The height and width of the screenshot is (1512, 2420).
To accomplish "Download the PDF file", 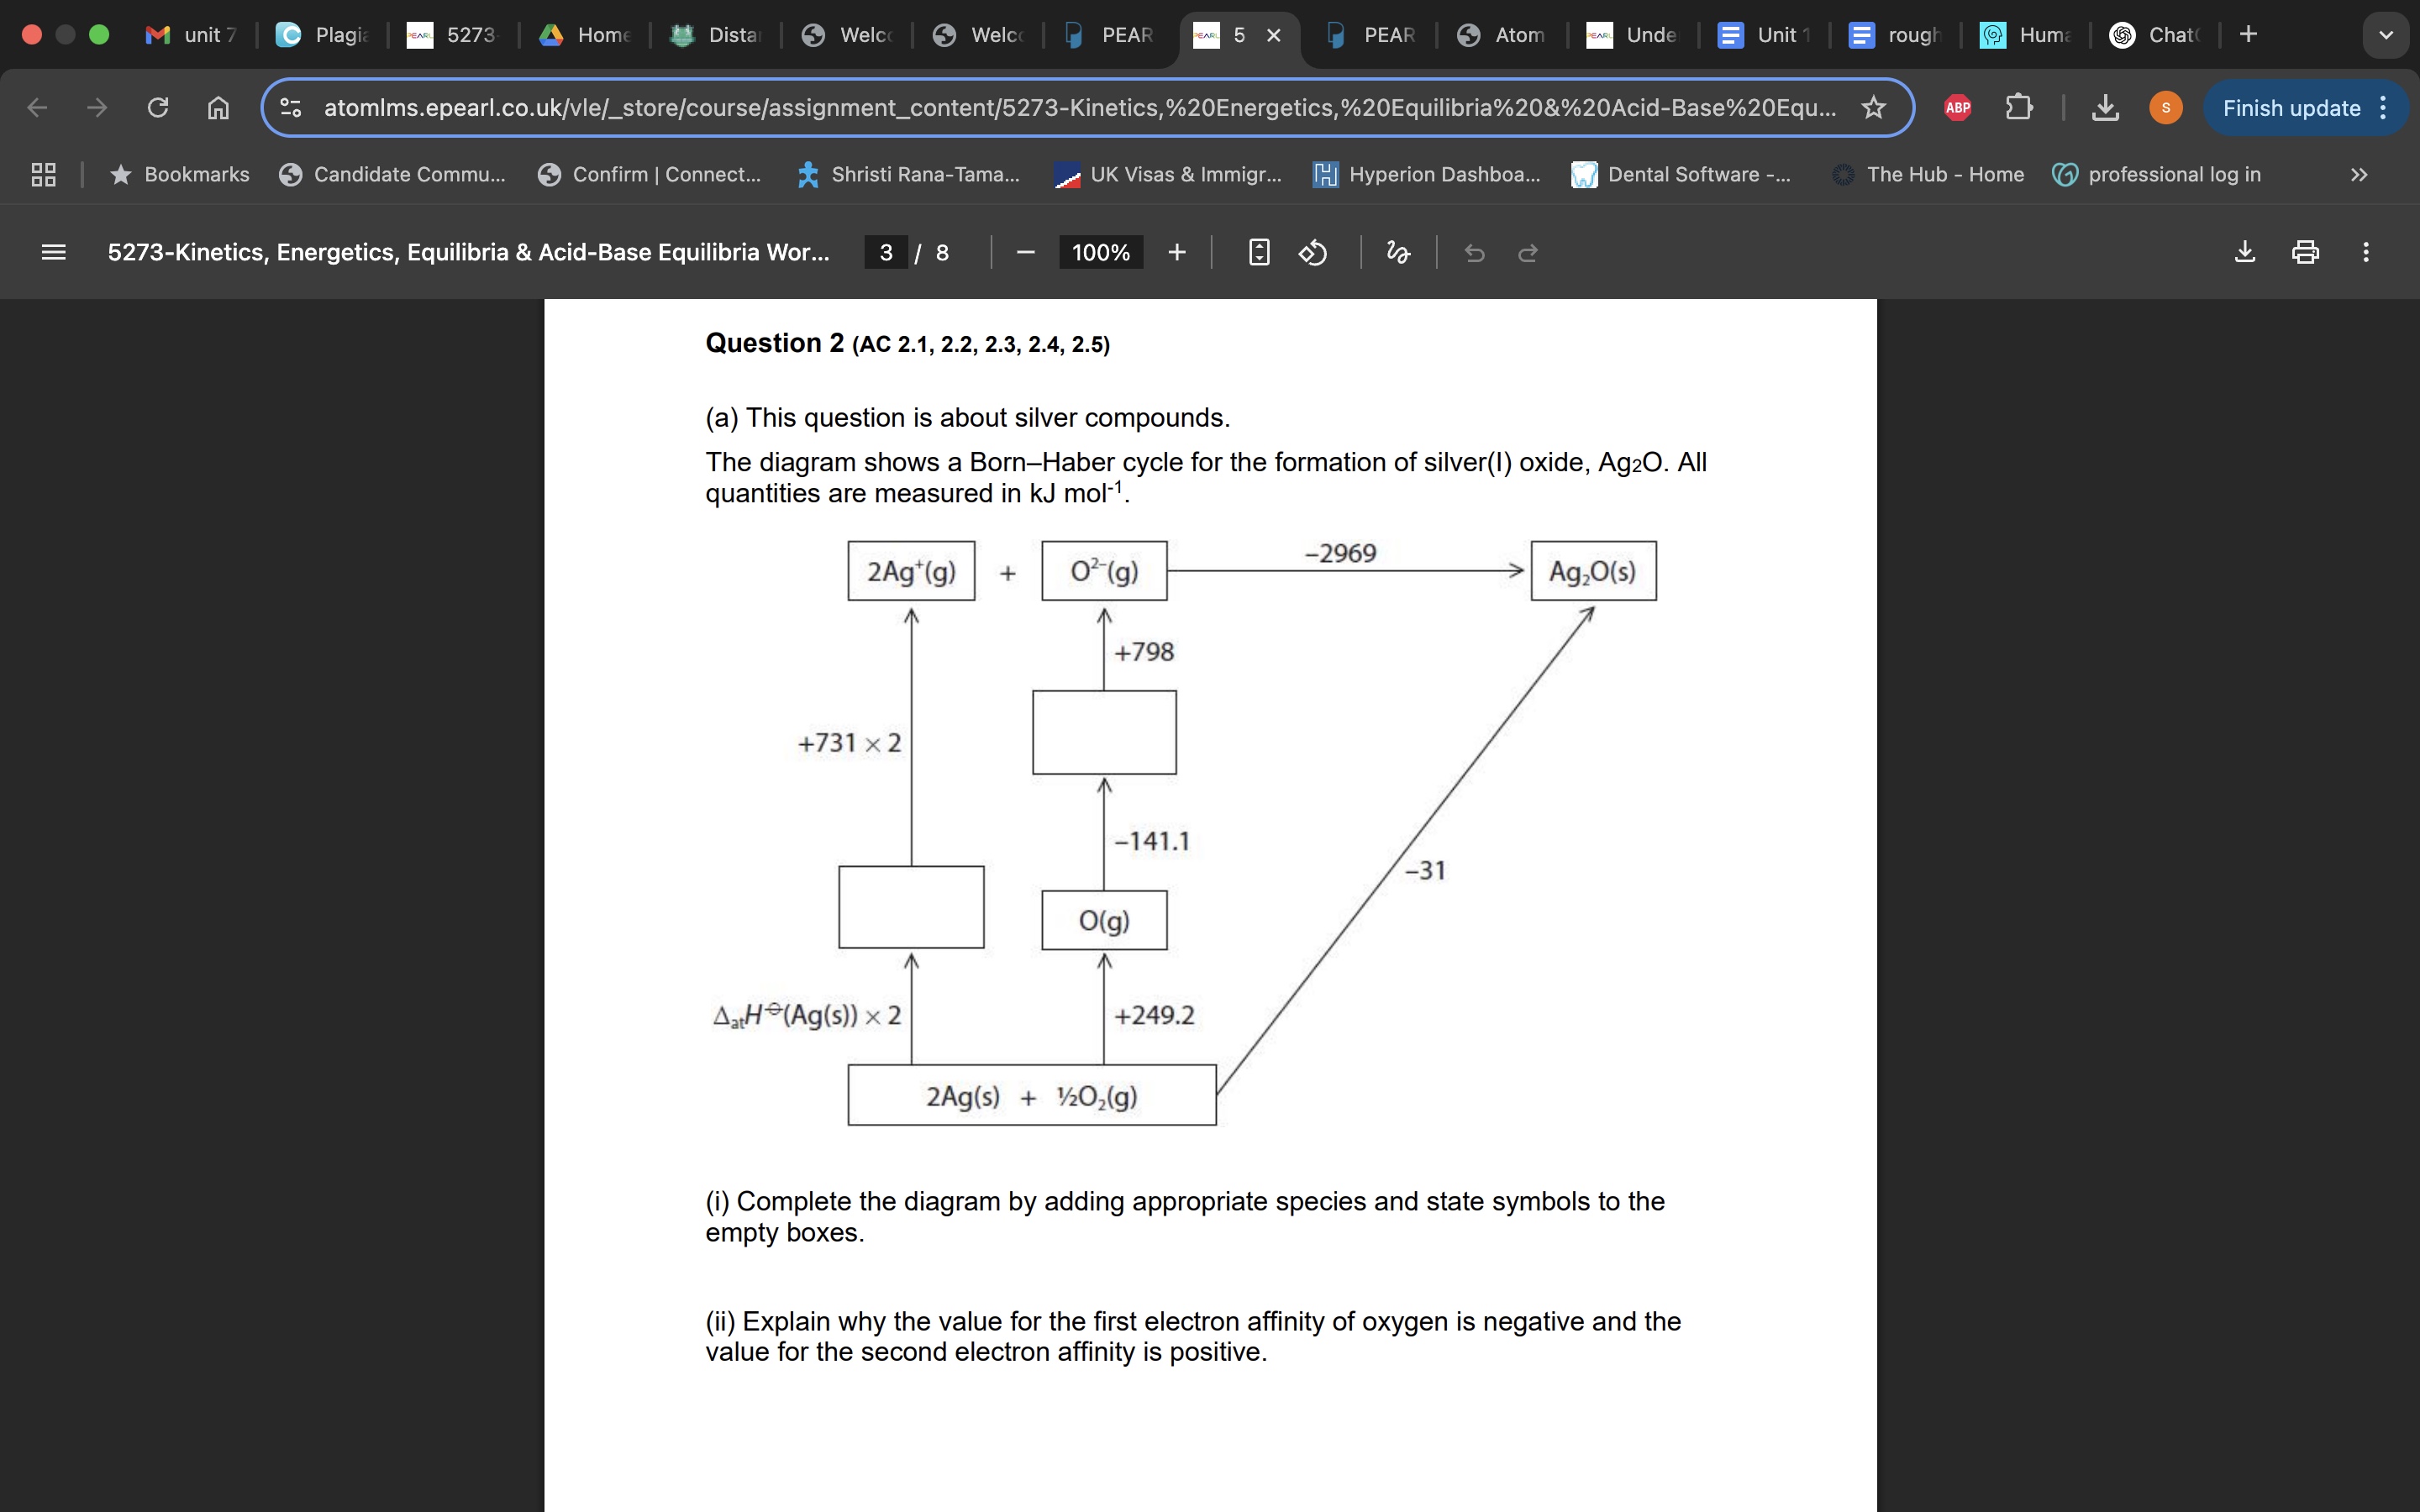I will 2244,252.
